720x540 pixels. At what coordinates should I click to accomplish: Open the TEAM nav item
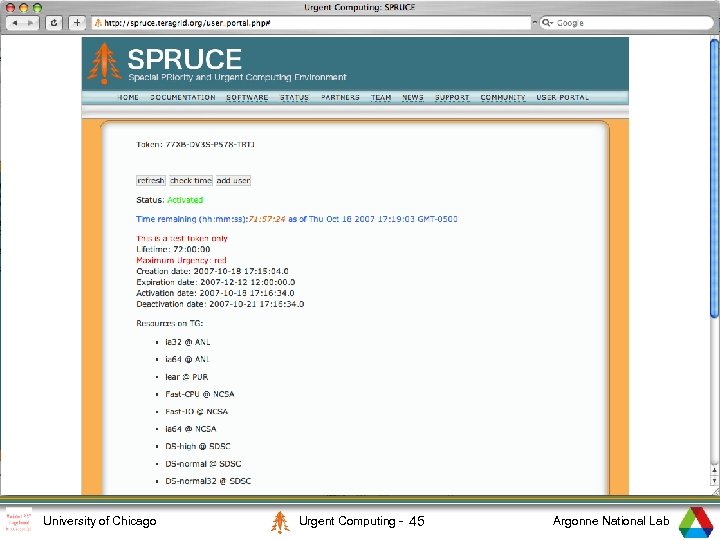(x=381, y=97)
